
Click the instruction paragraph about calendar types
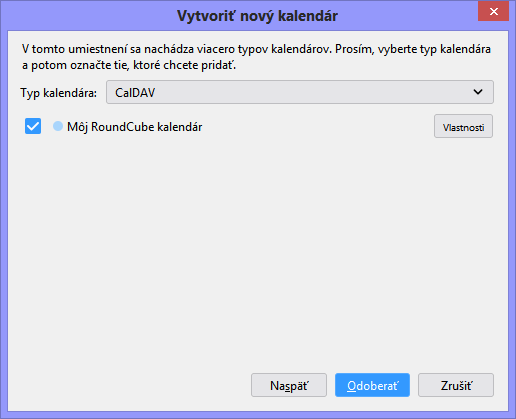tap(256, 57)
